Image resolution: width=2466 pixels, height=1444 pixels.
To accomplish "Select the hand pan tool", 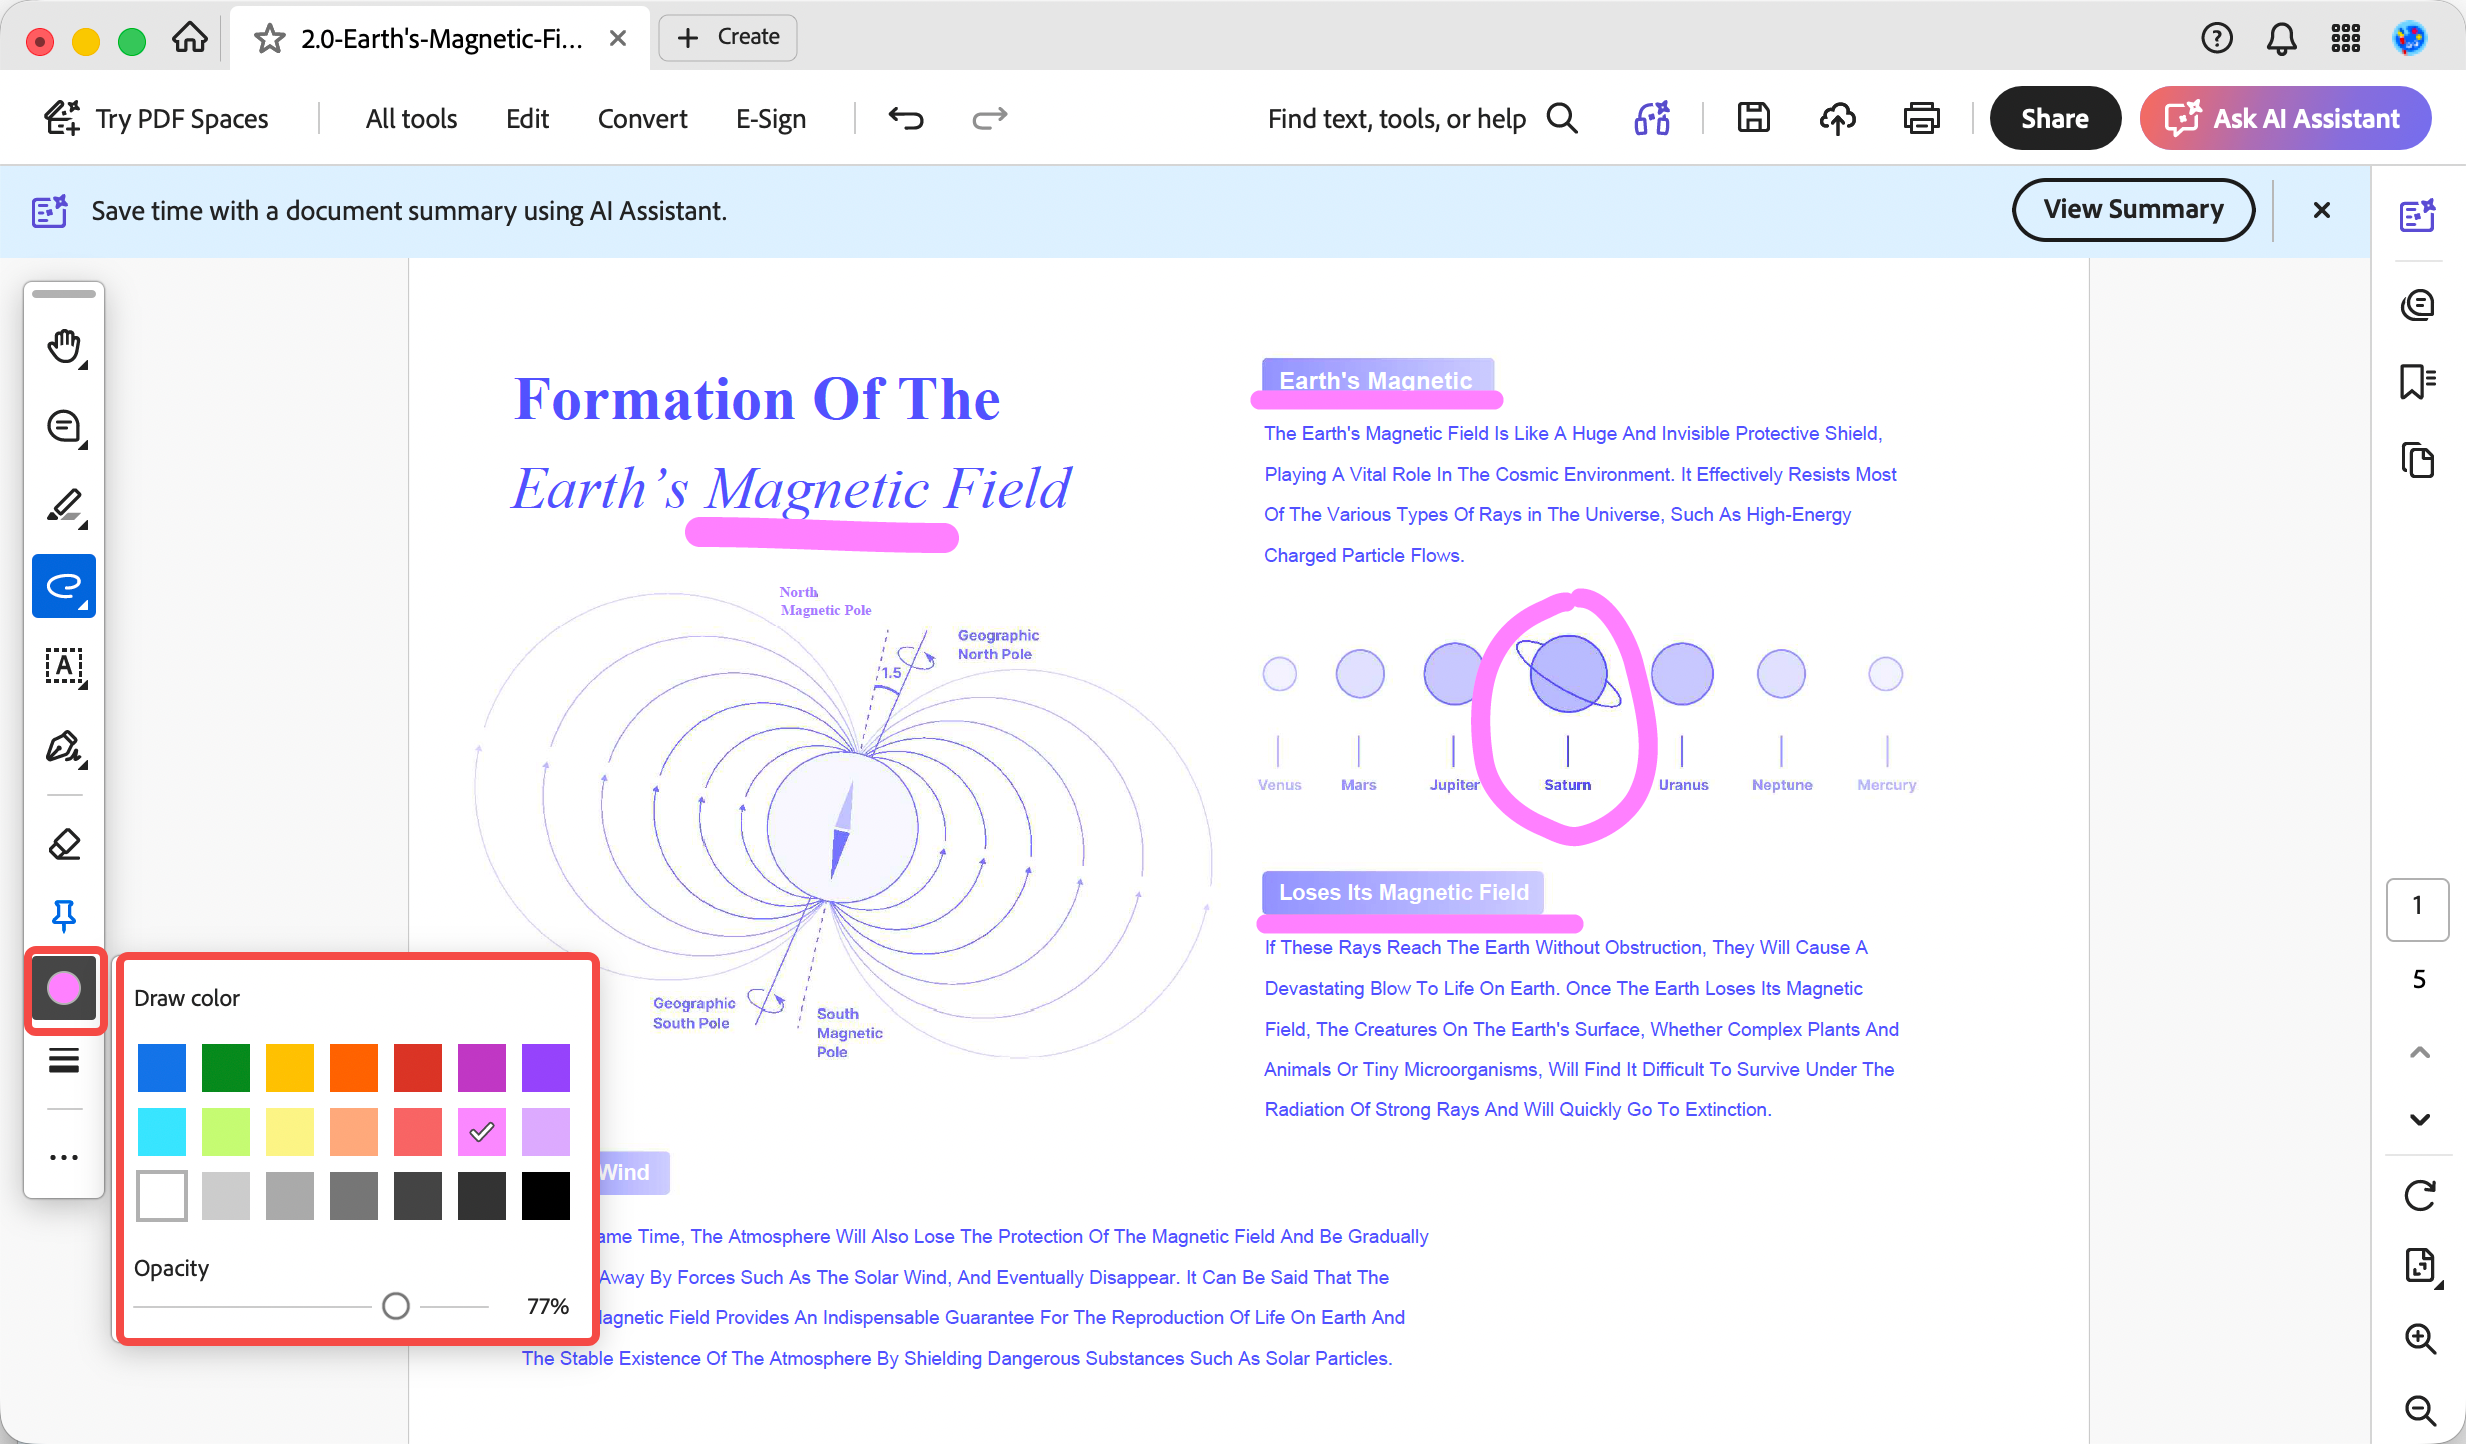I will 64,347.
